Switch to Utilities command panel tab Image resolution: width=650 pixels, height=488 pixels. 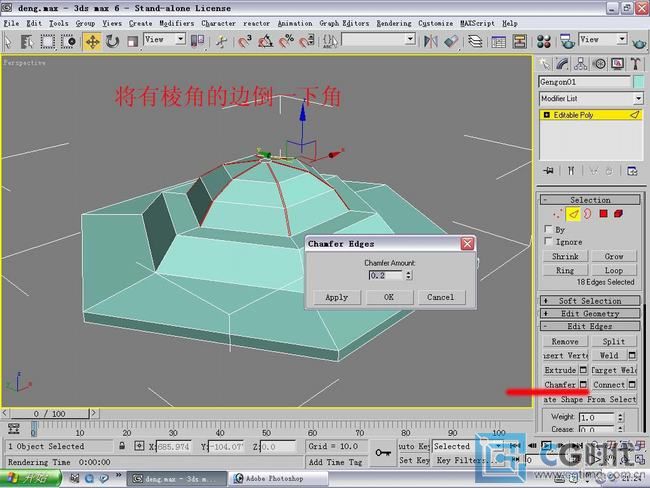tap(635, 64)
